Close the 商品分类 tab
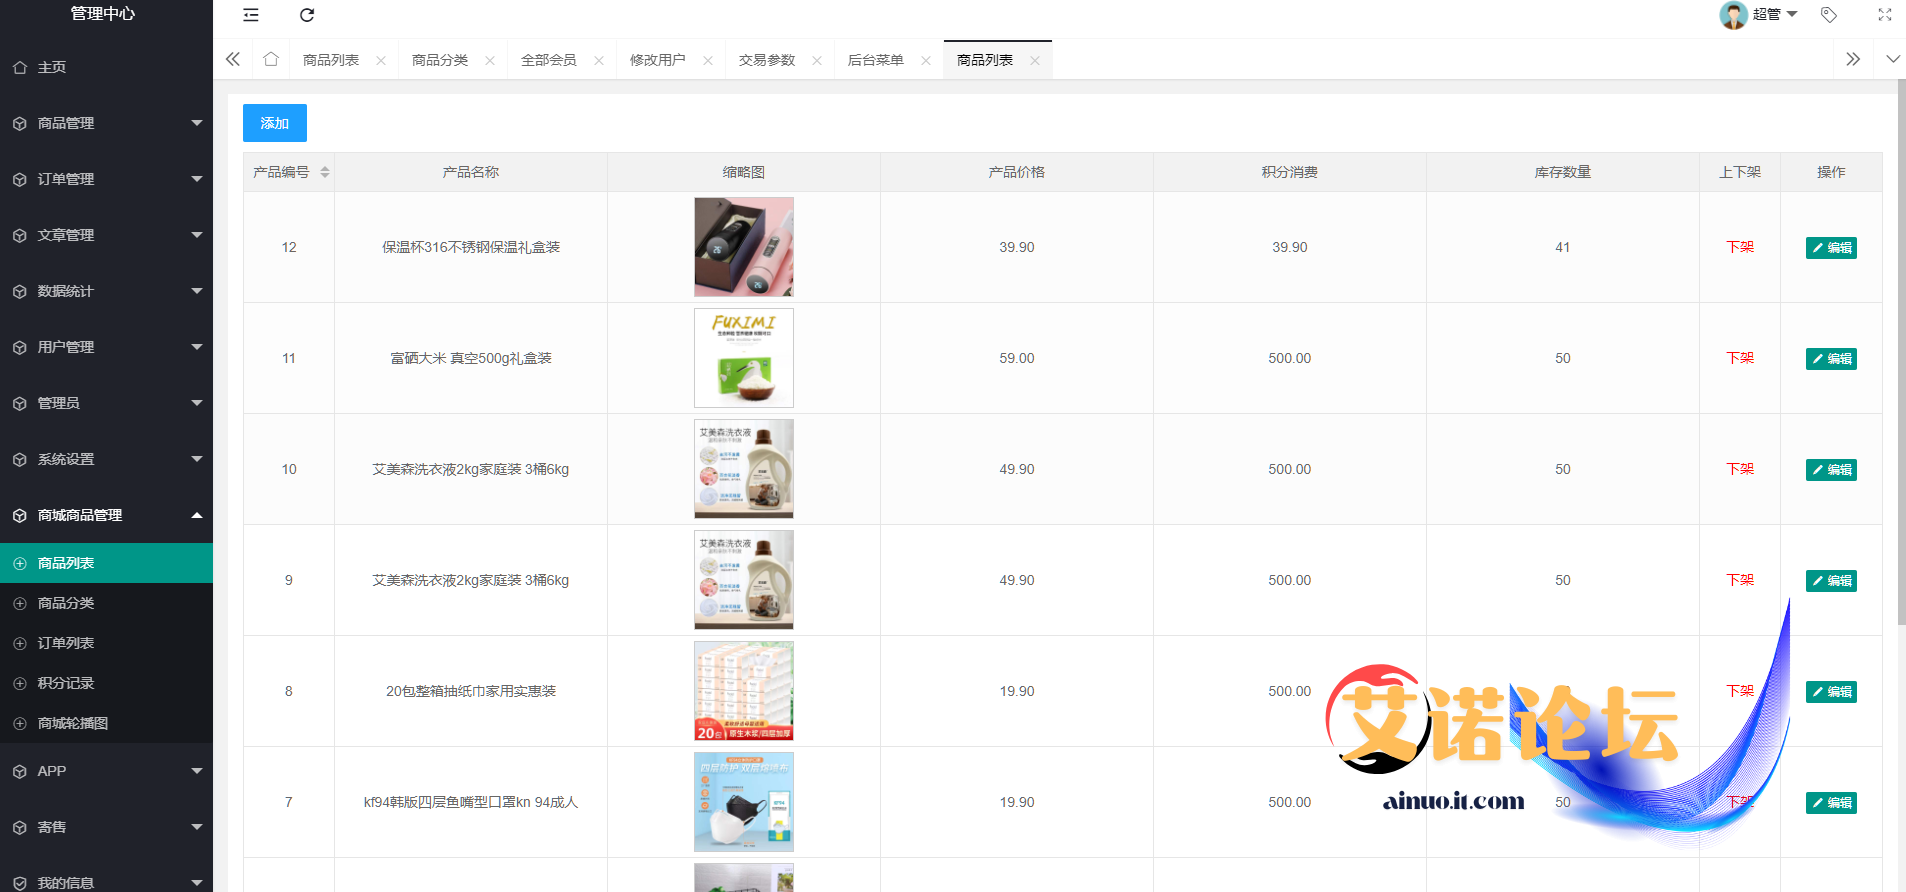1906x892 pixels. click(x=490, y=61)
